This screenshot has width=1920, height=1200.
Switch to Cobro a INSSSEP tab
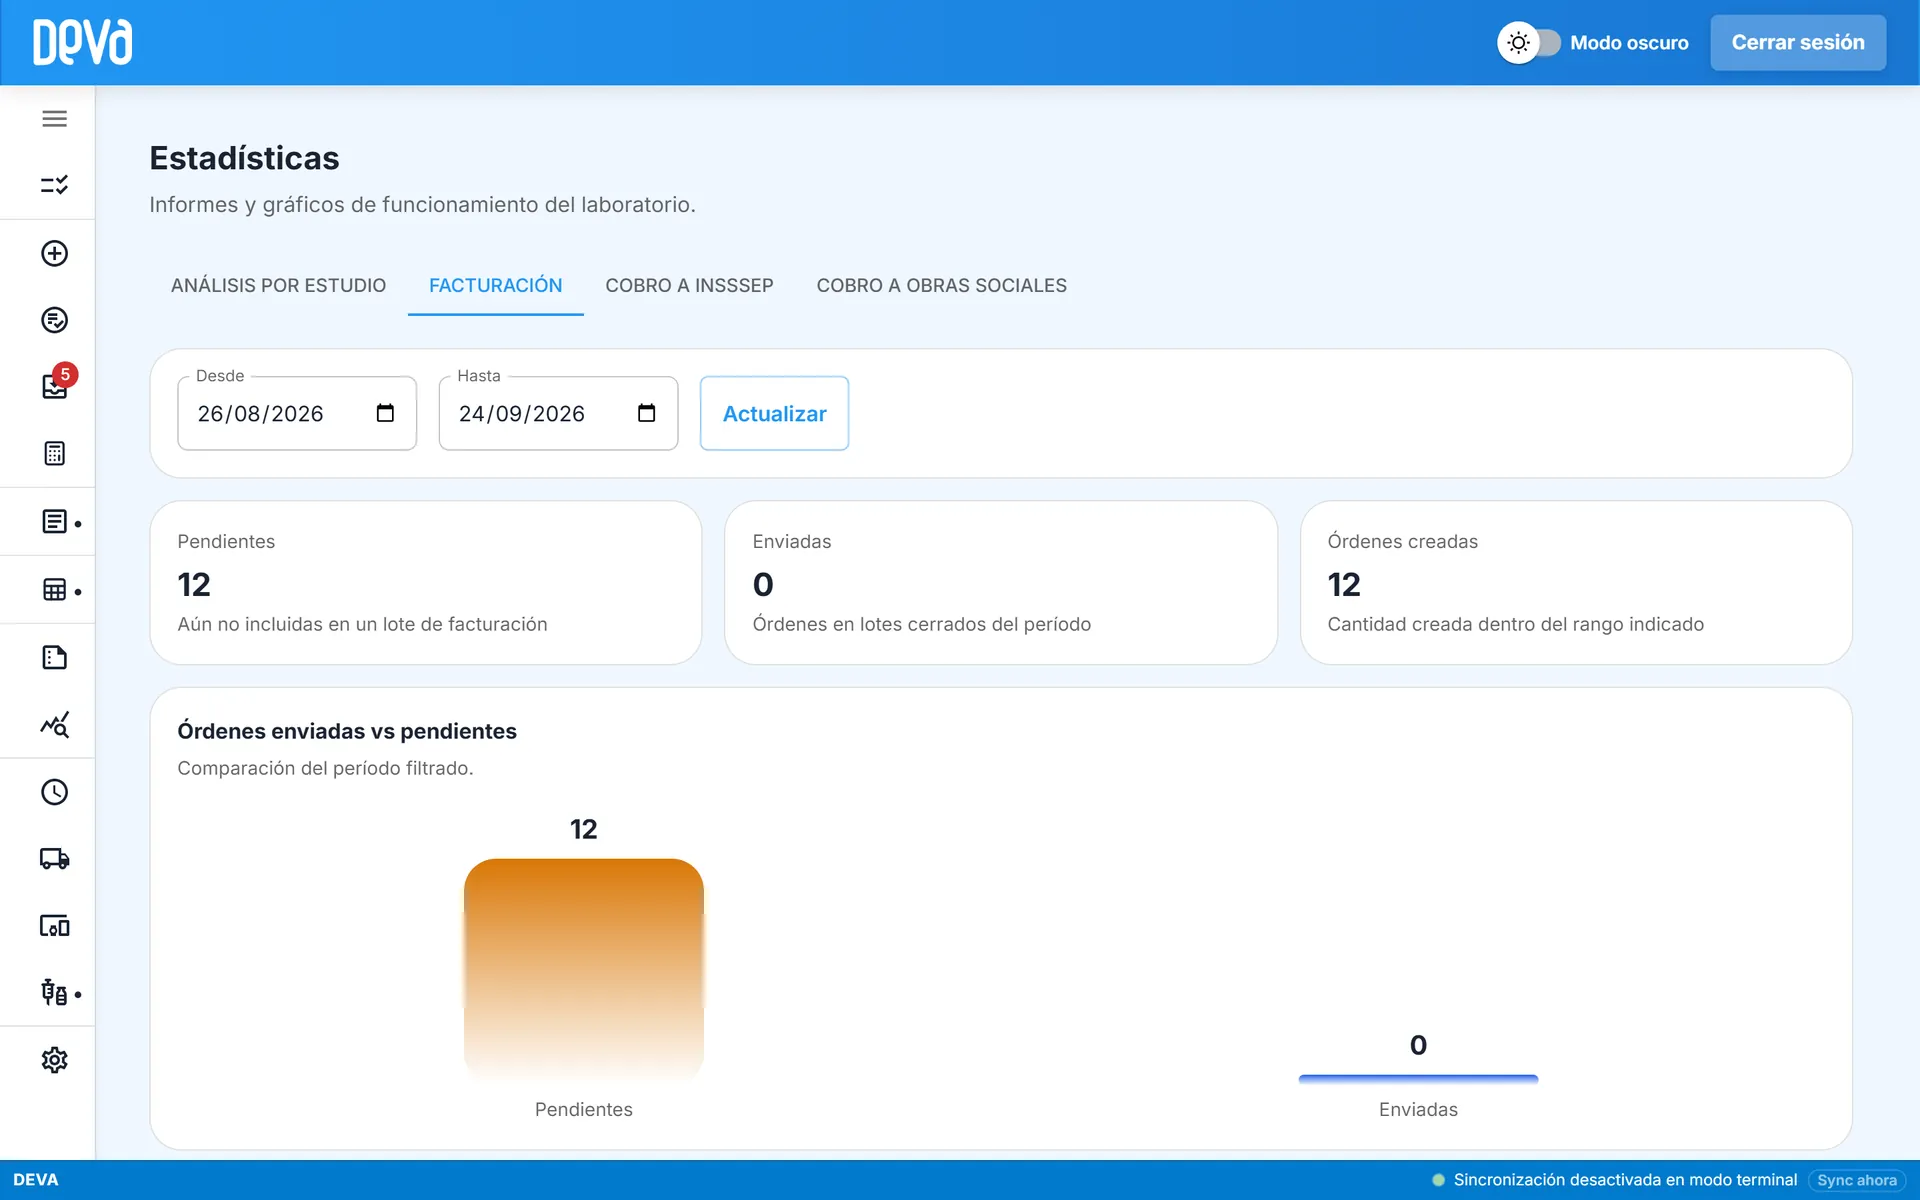coord(689,286)
